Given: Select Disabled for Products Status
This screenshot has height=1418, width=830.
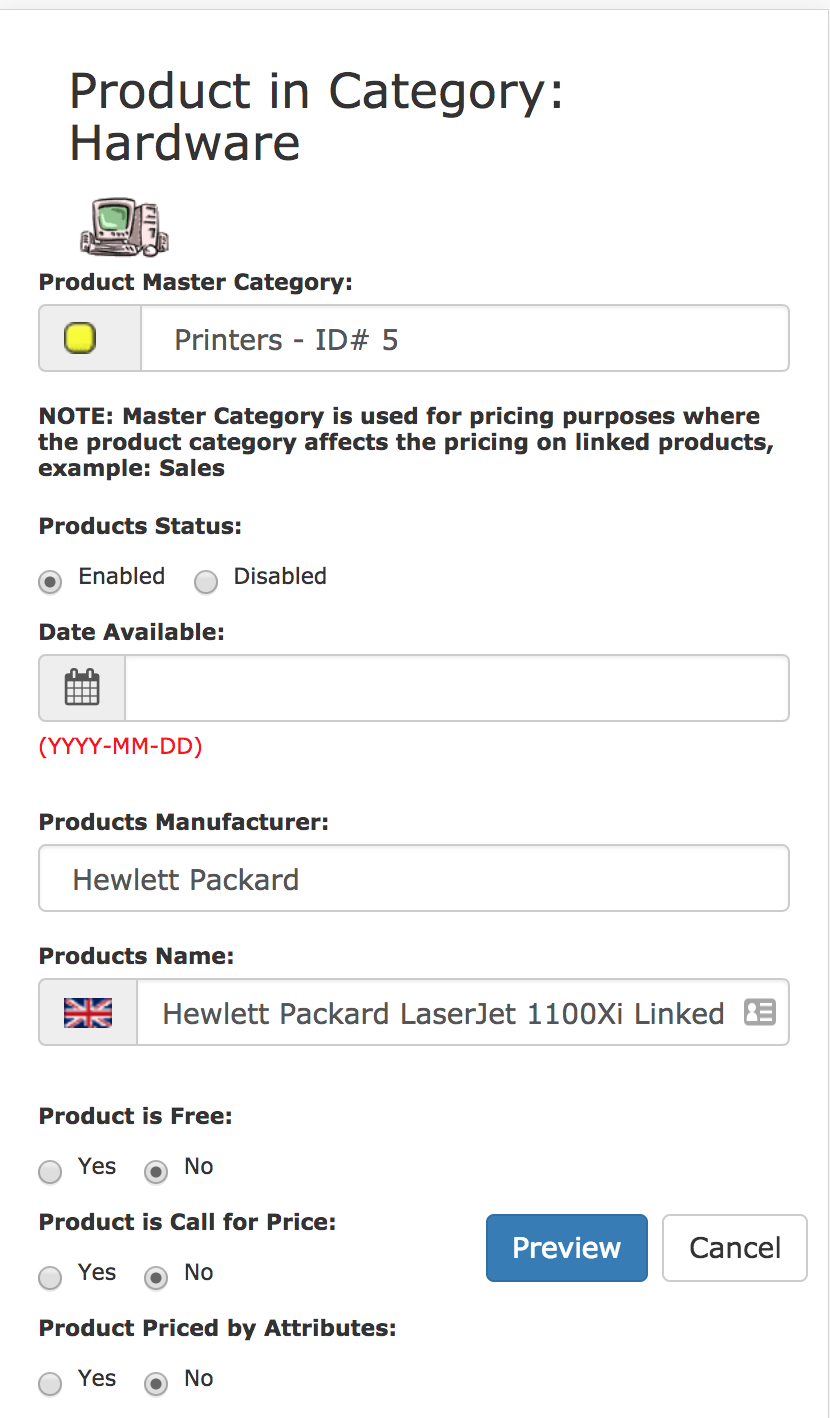Looking at the screenshot, I should (x=206, y=582).
